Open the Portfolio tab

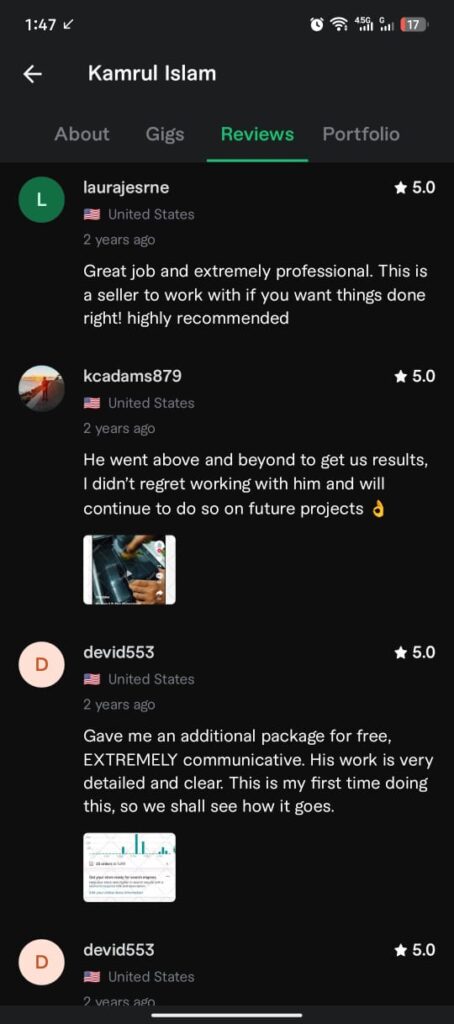[361, 135]
